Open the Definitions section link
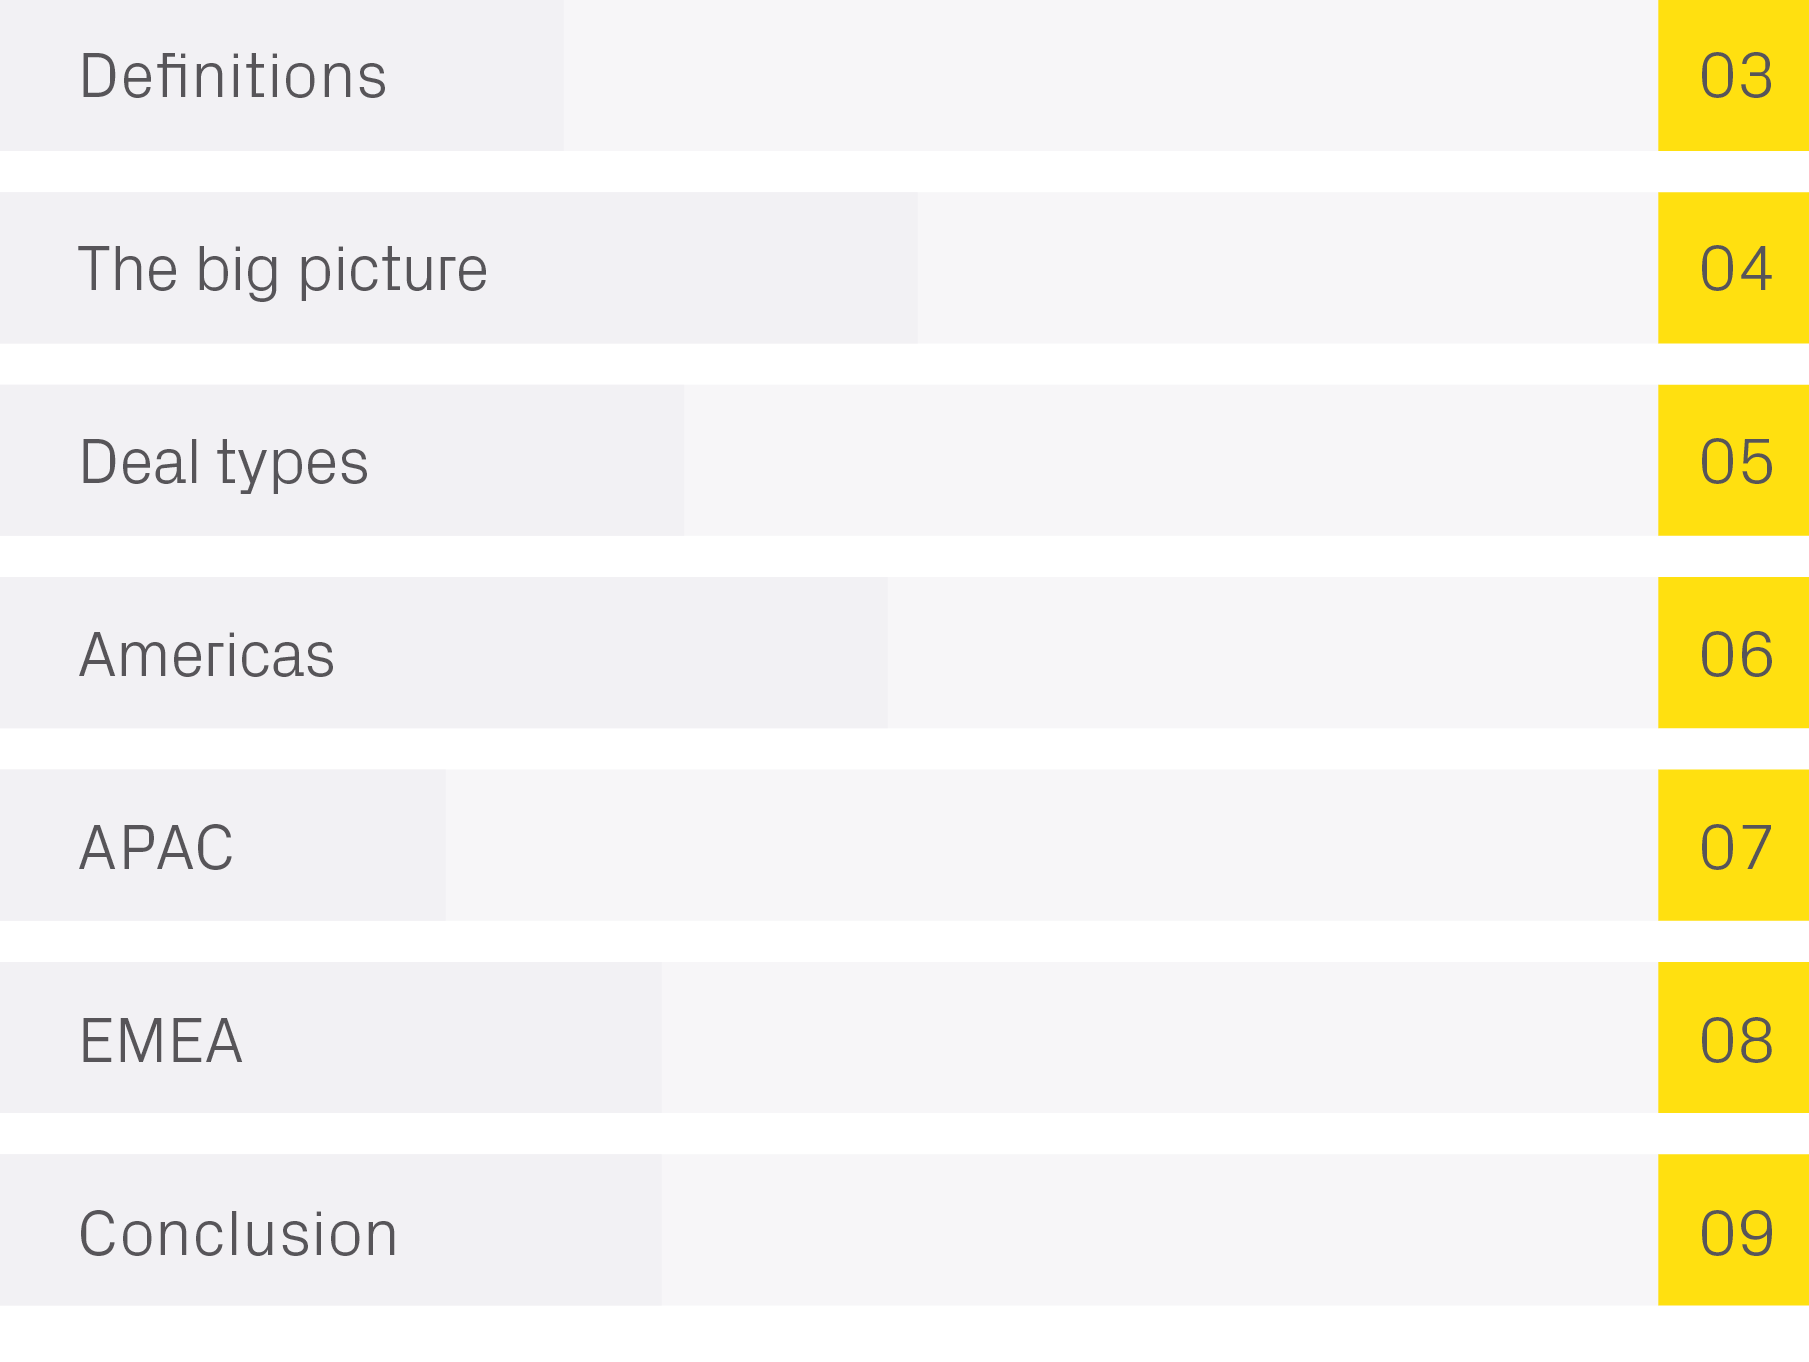Screen dimensions: 1809x1362 tap(233, 76)
